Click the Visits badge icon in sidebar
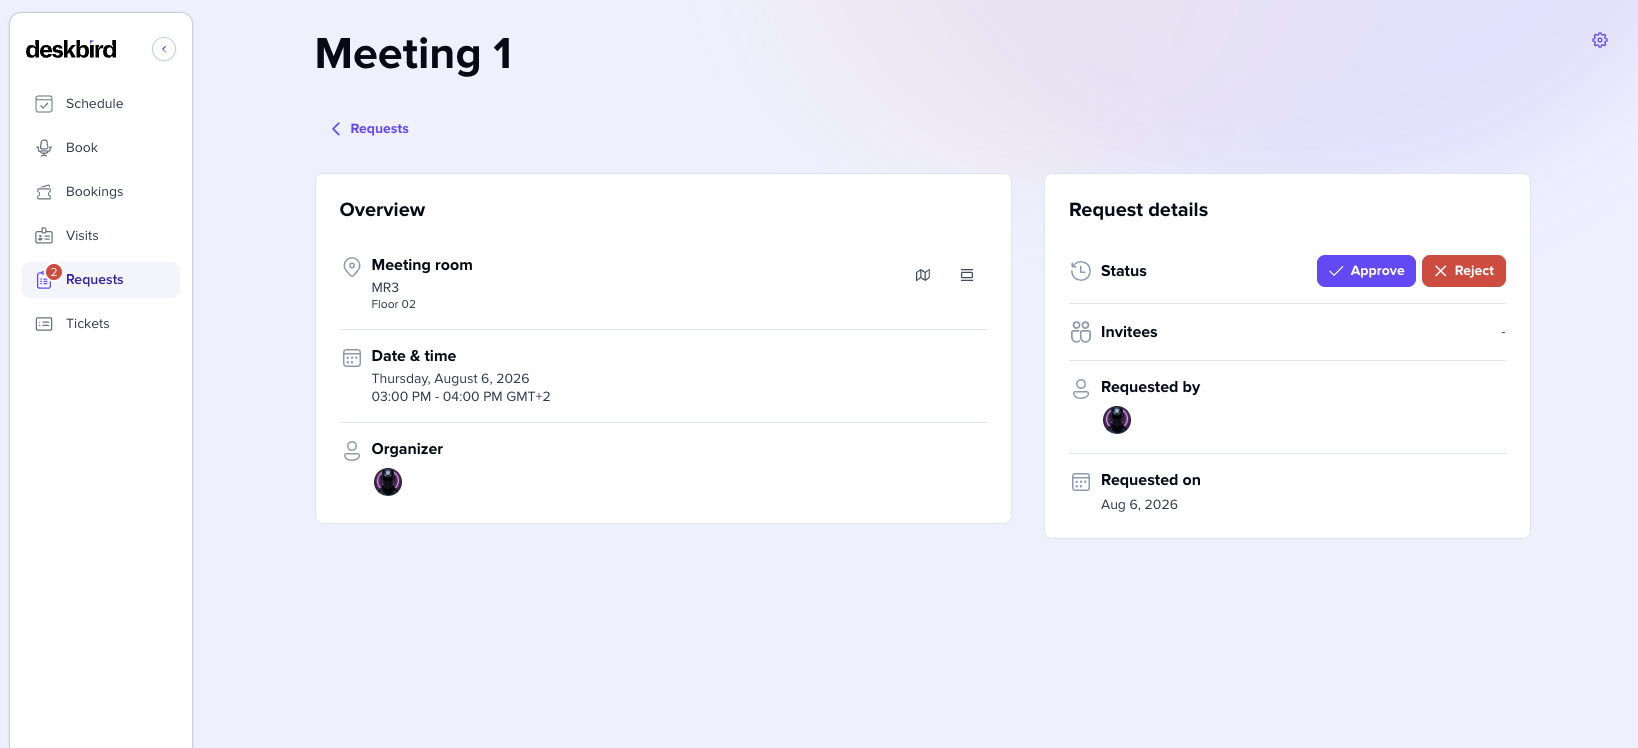The height and width of the screenshot is (748, 1638). [44, 236]
